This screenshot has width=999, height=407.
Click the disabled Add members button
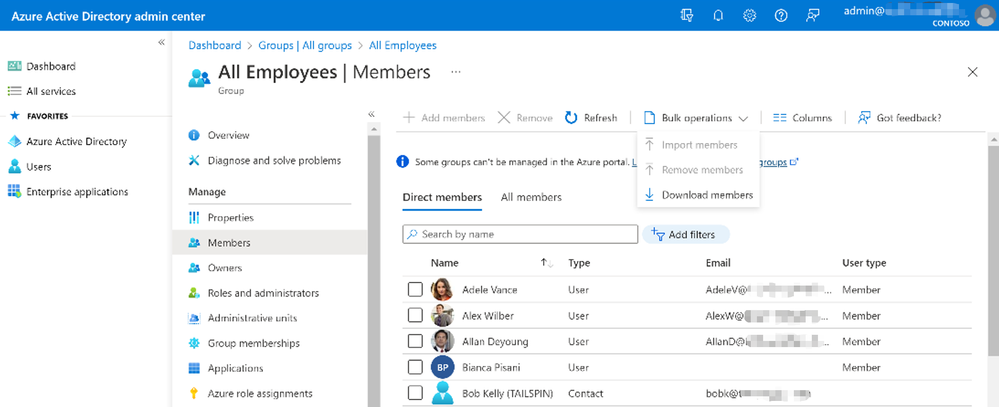coord(444,118)
